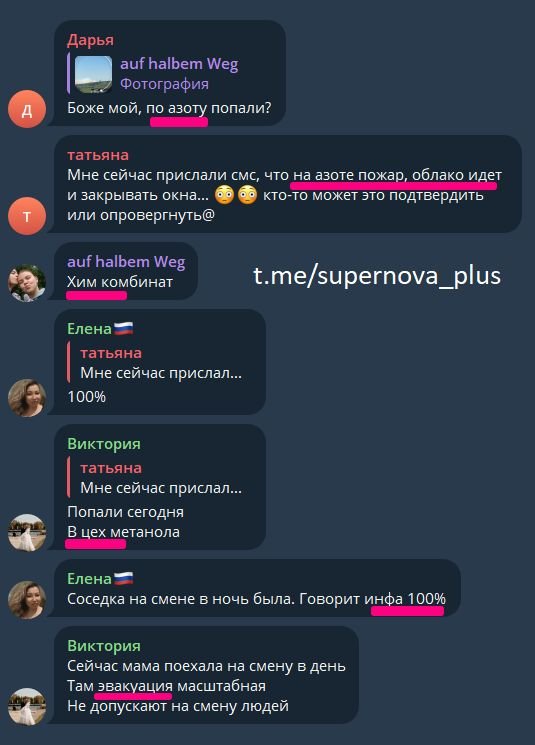The height and width of the screenshot is (745, 535).
Task: Click the message Боже мой, по азоту попали?
Action: coord(169,108)
